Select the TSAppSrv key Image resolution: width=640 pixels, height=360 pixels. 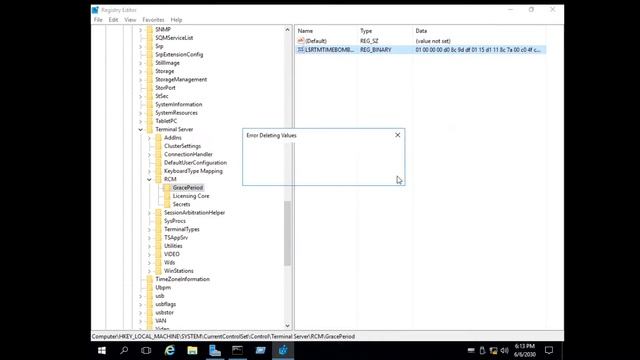[176, 238]
